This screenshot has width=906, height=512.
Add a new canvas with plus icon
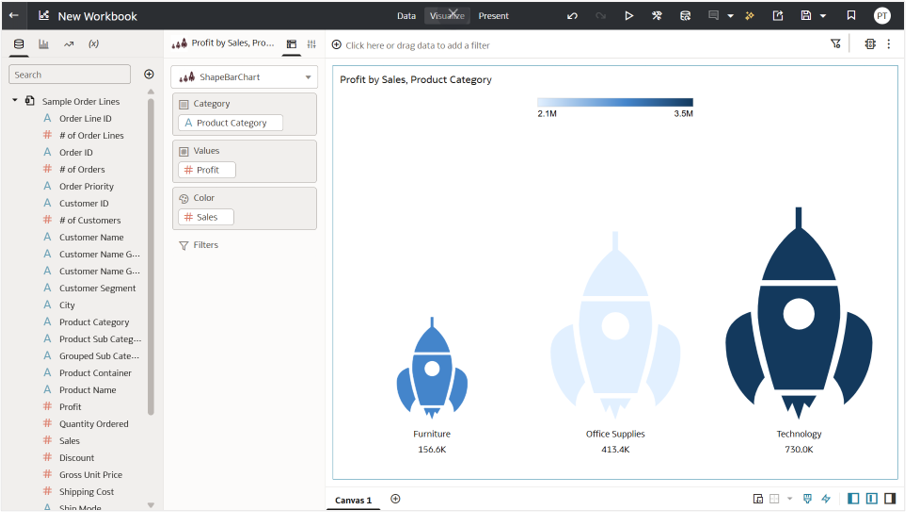[395, 499]
